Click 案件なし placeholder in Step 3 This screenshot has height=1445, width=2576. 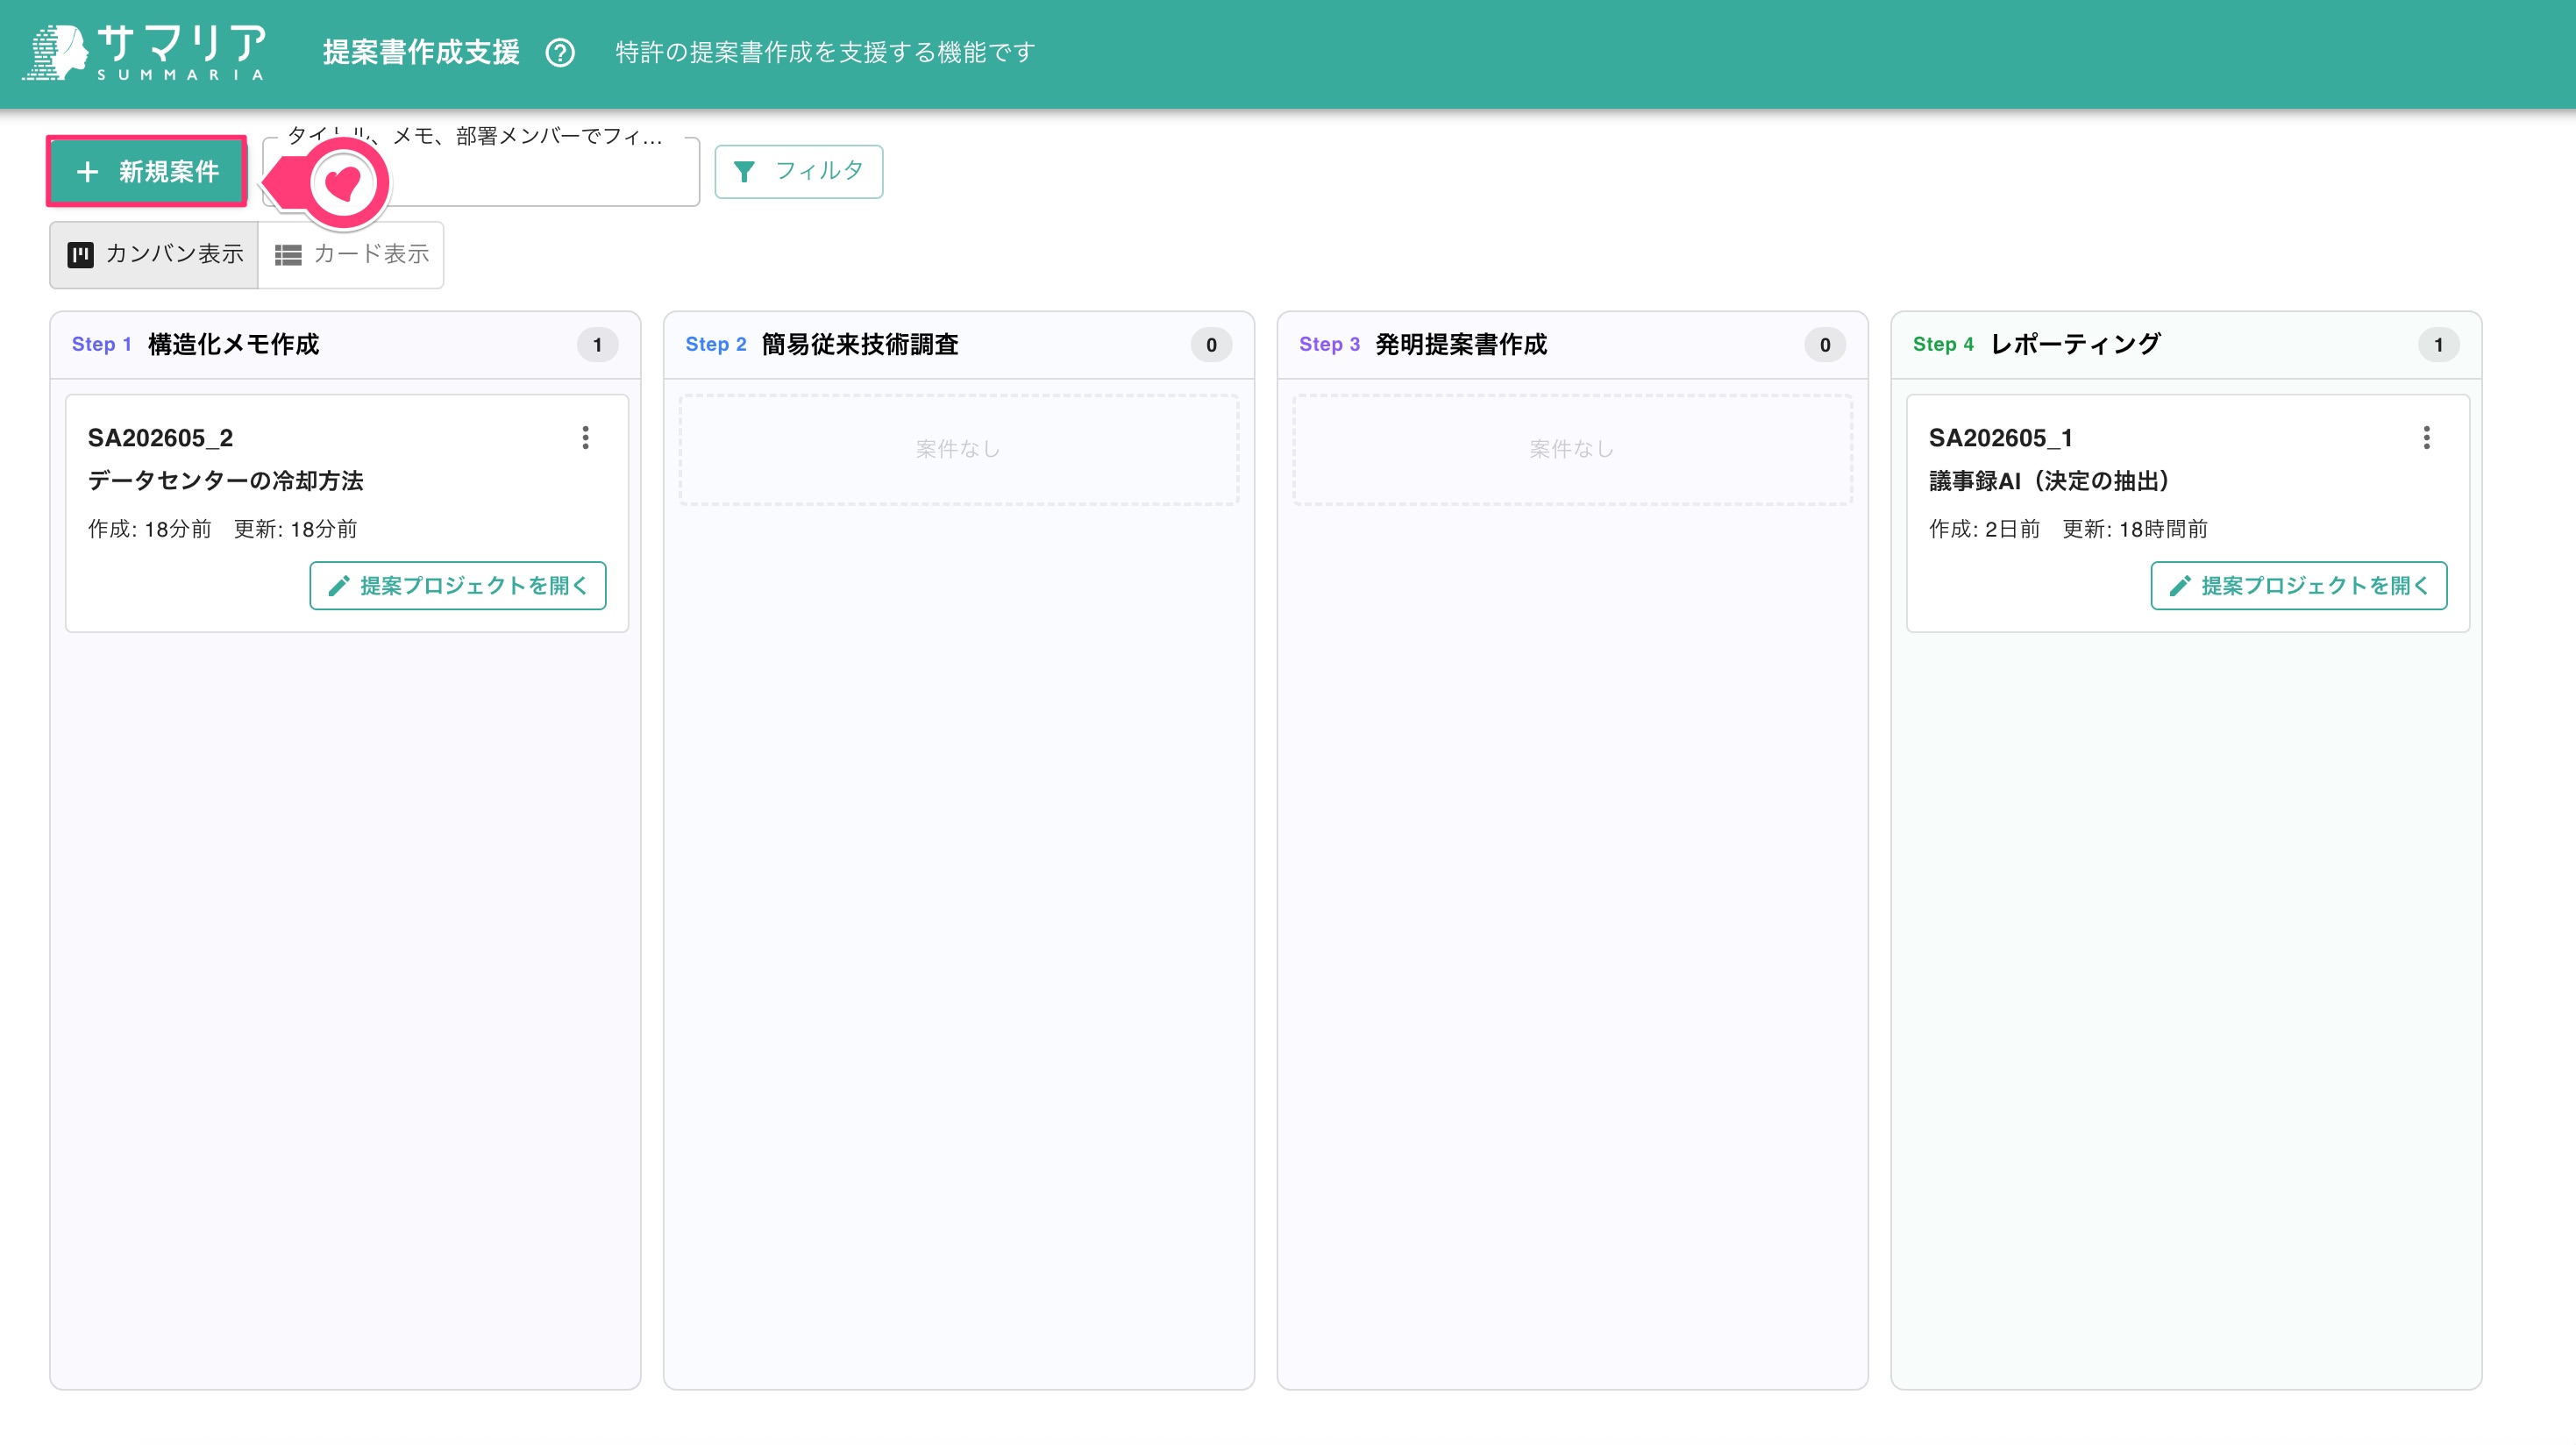[1572, 449]
